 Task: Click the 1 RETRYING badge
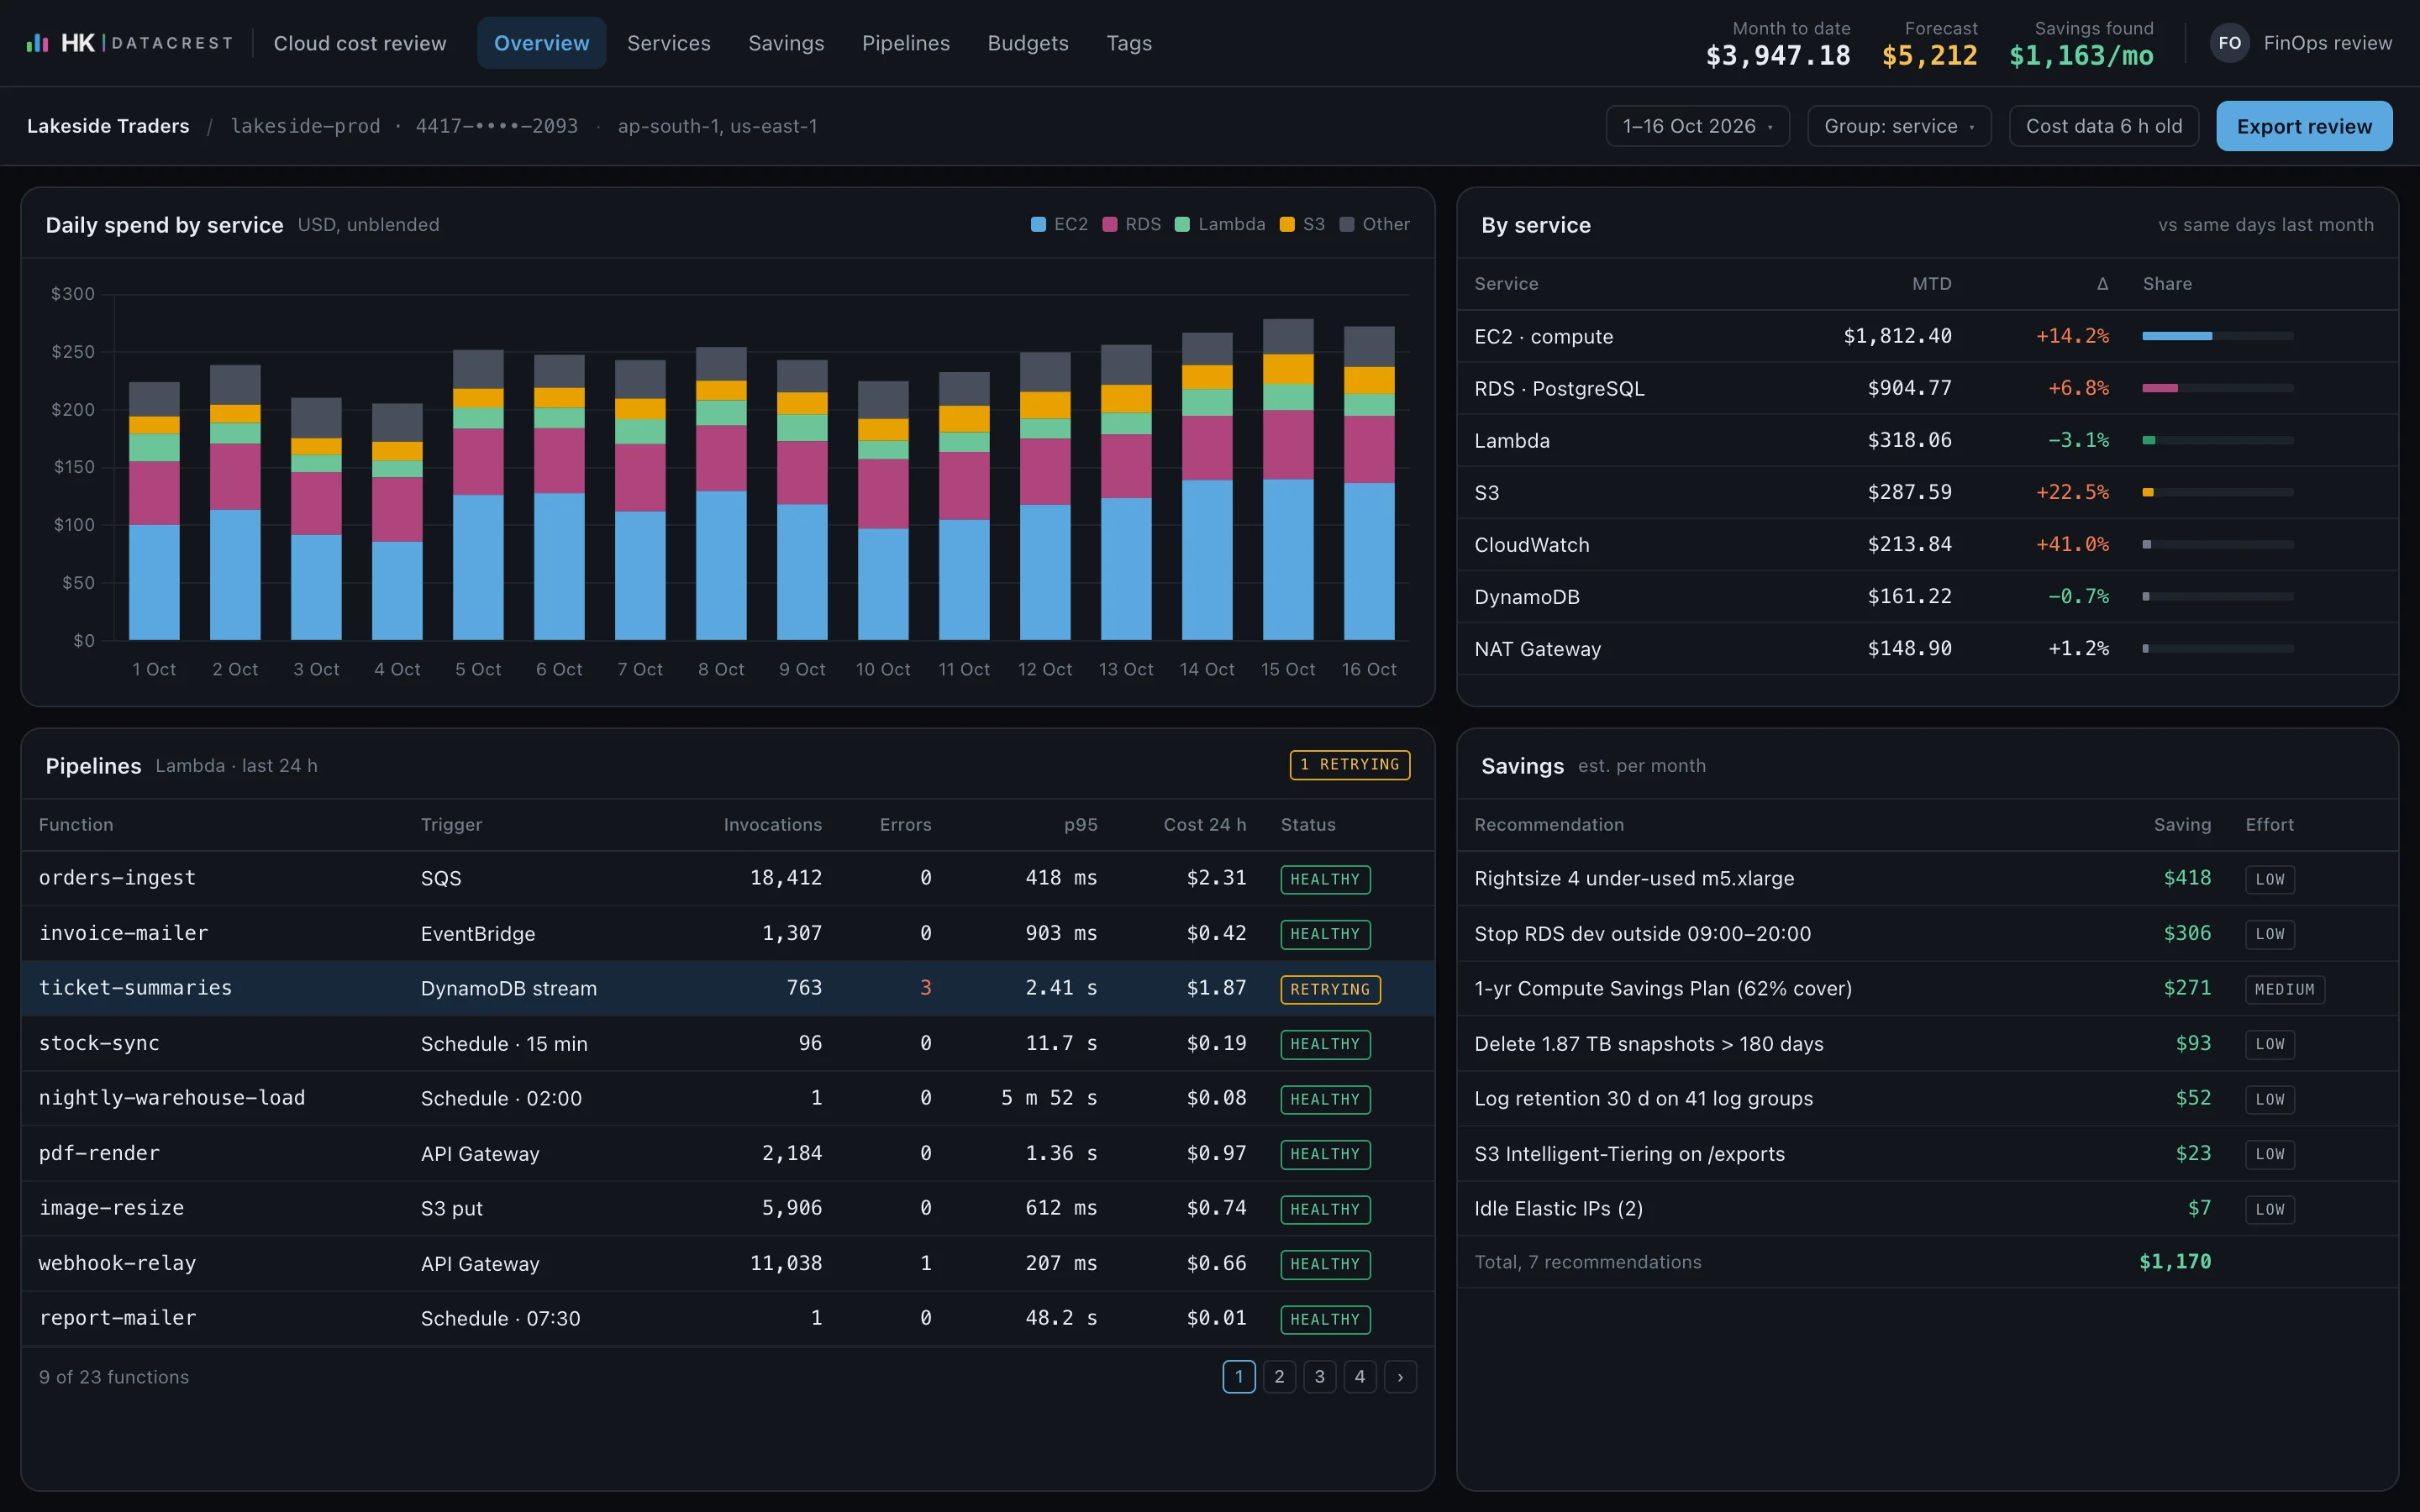click(x=1349, y=765)
